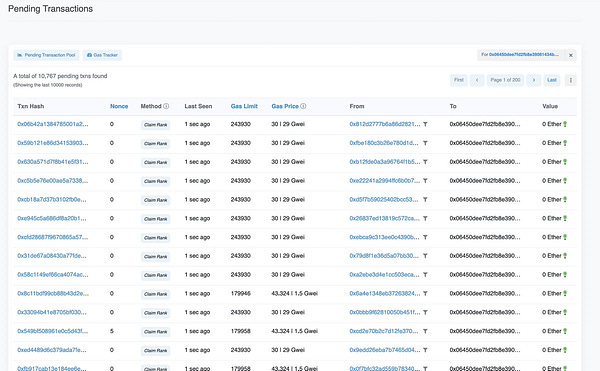Image resolution: width=600 pixels, height=371 pixels.
Task: Filter by sender 0xe22241a2994ffc6b0b7 funnel icon
Action: tap(425, 181)
